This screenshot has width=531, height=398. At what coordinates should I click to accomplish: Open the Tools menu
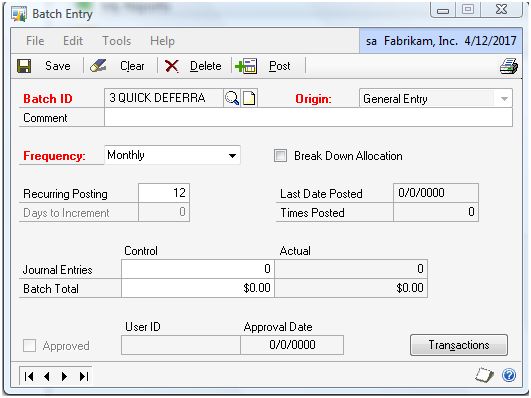tap(116, 41)
